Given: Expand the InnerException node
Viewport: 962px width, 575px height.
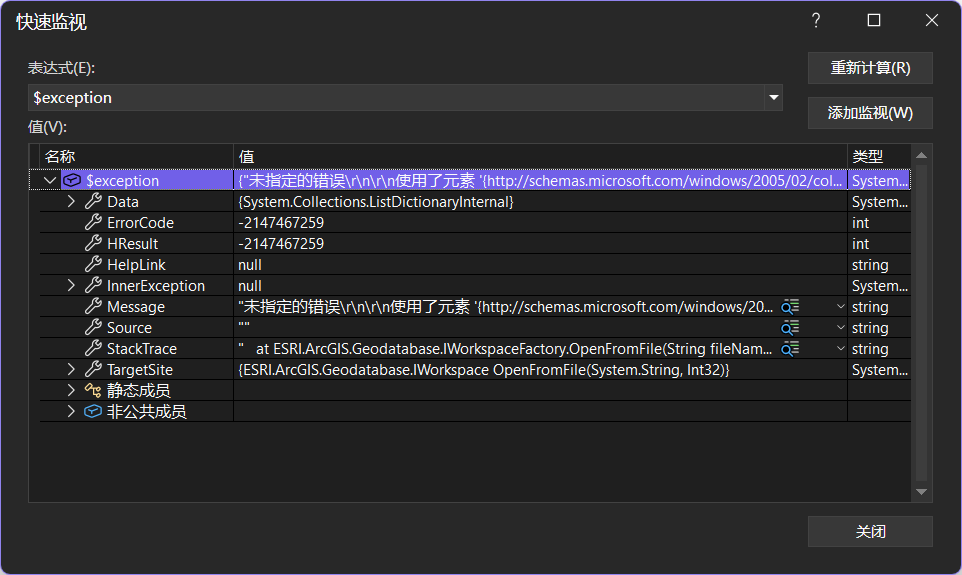Looking at the screenshot, I should (x=71, y=285).
